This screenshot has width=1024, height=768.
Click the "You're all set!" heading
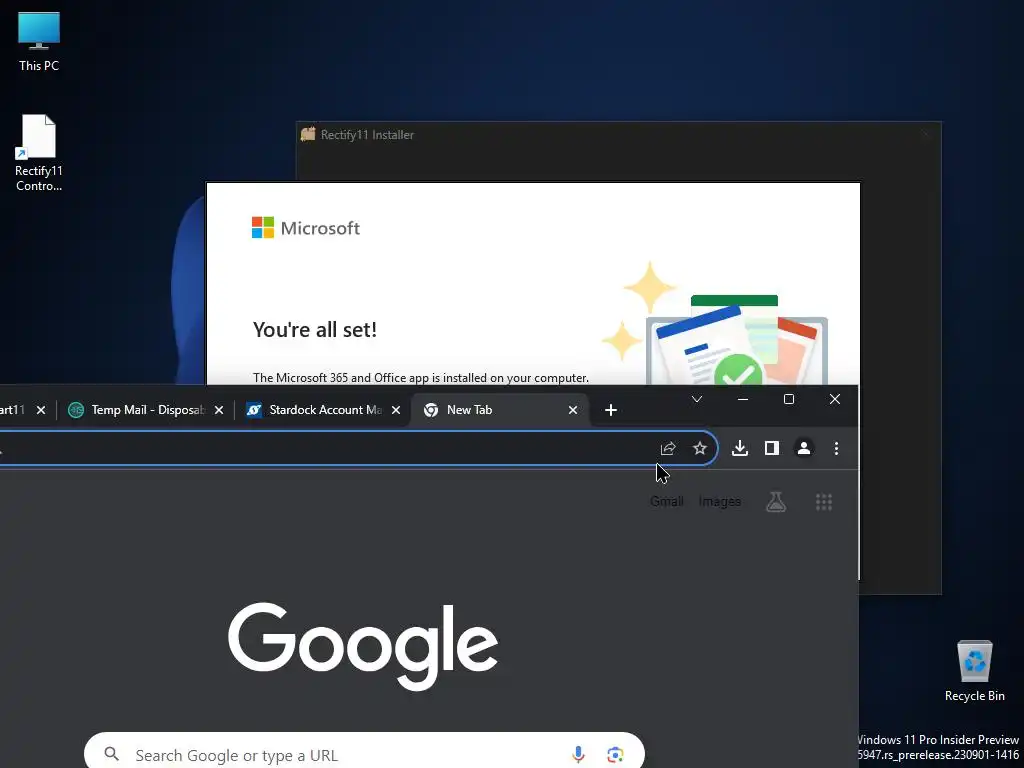click(x=315, y=330)
